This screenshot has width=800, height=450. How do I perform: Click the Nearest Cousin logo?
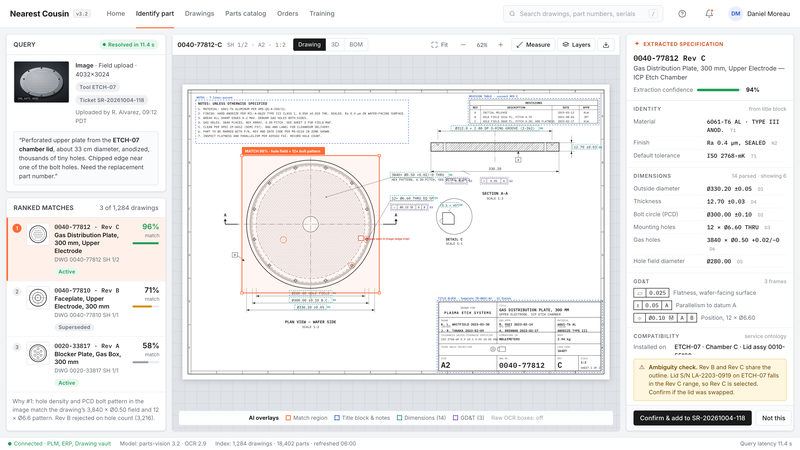tap(39, 14)
